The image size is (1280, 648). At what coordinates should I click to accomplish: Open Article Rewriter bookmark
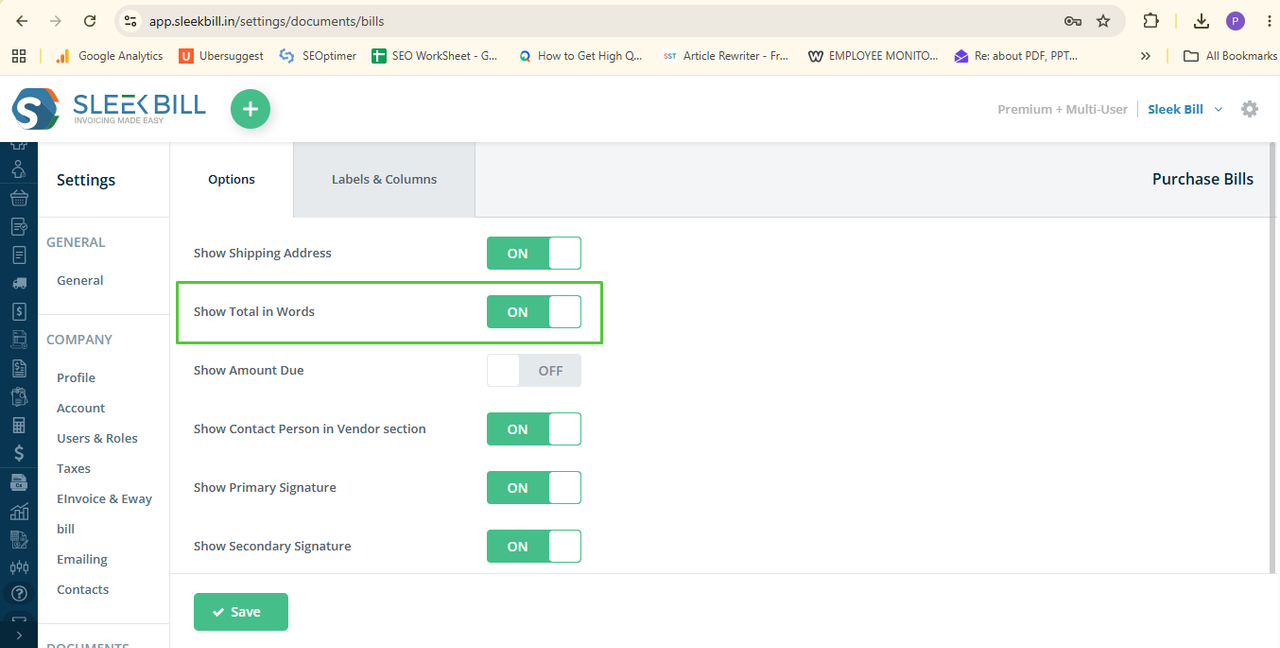pos(726,56)
